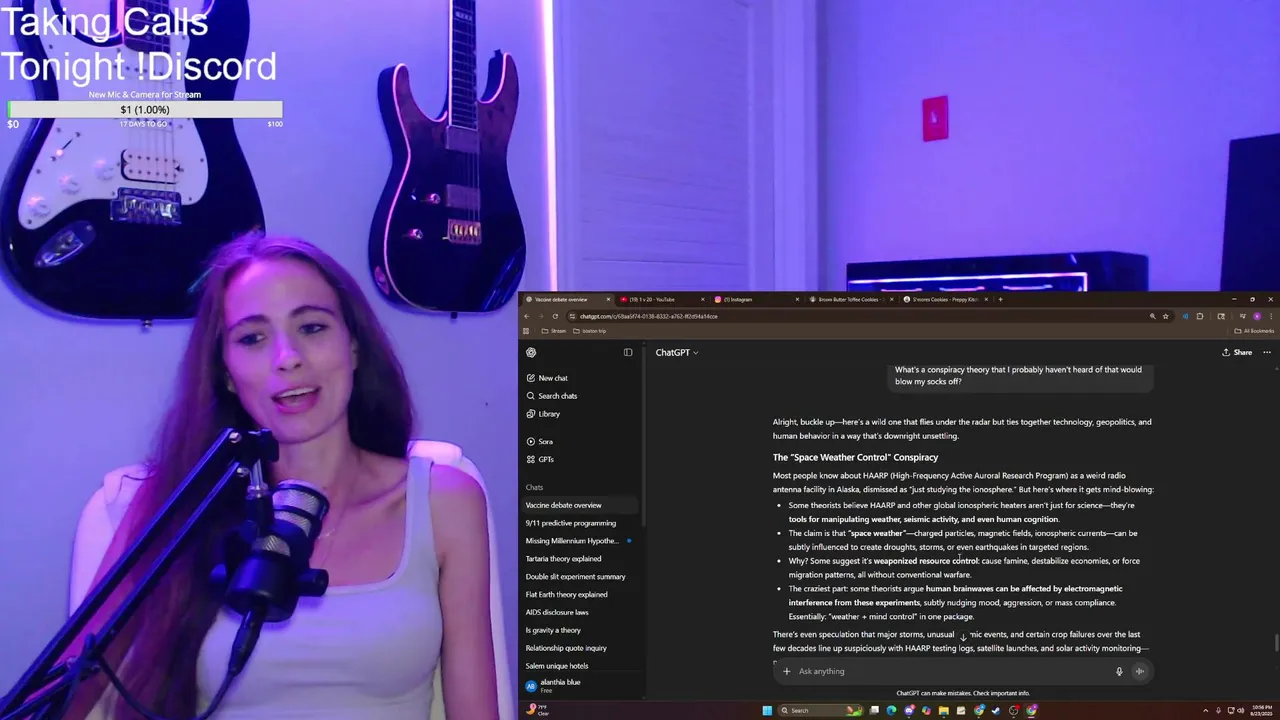Collapse the ChatGPT sidebar panel
Viewport: 1280px width, 720px height.
pos(628,352)
